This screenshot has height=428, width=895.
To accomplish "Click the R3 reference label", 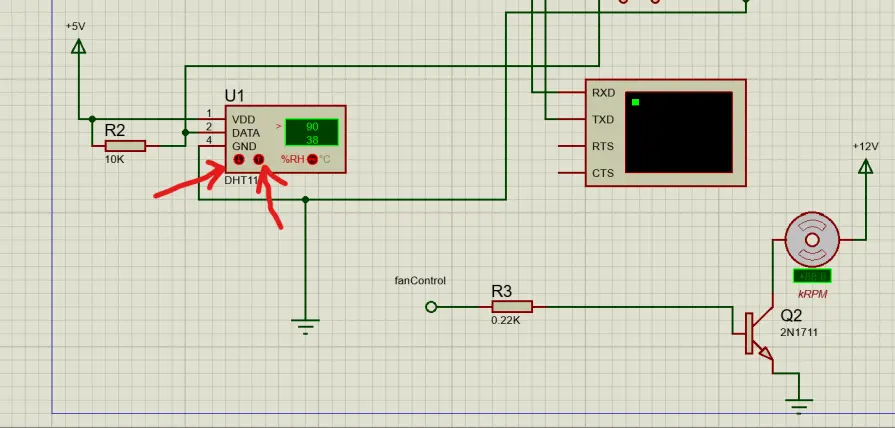I will click(502, 292).
